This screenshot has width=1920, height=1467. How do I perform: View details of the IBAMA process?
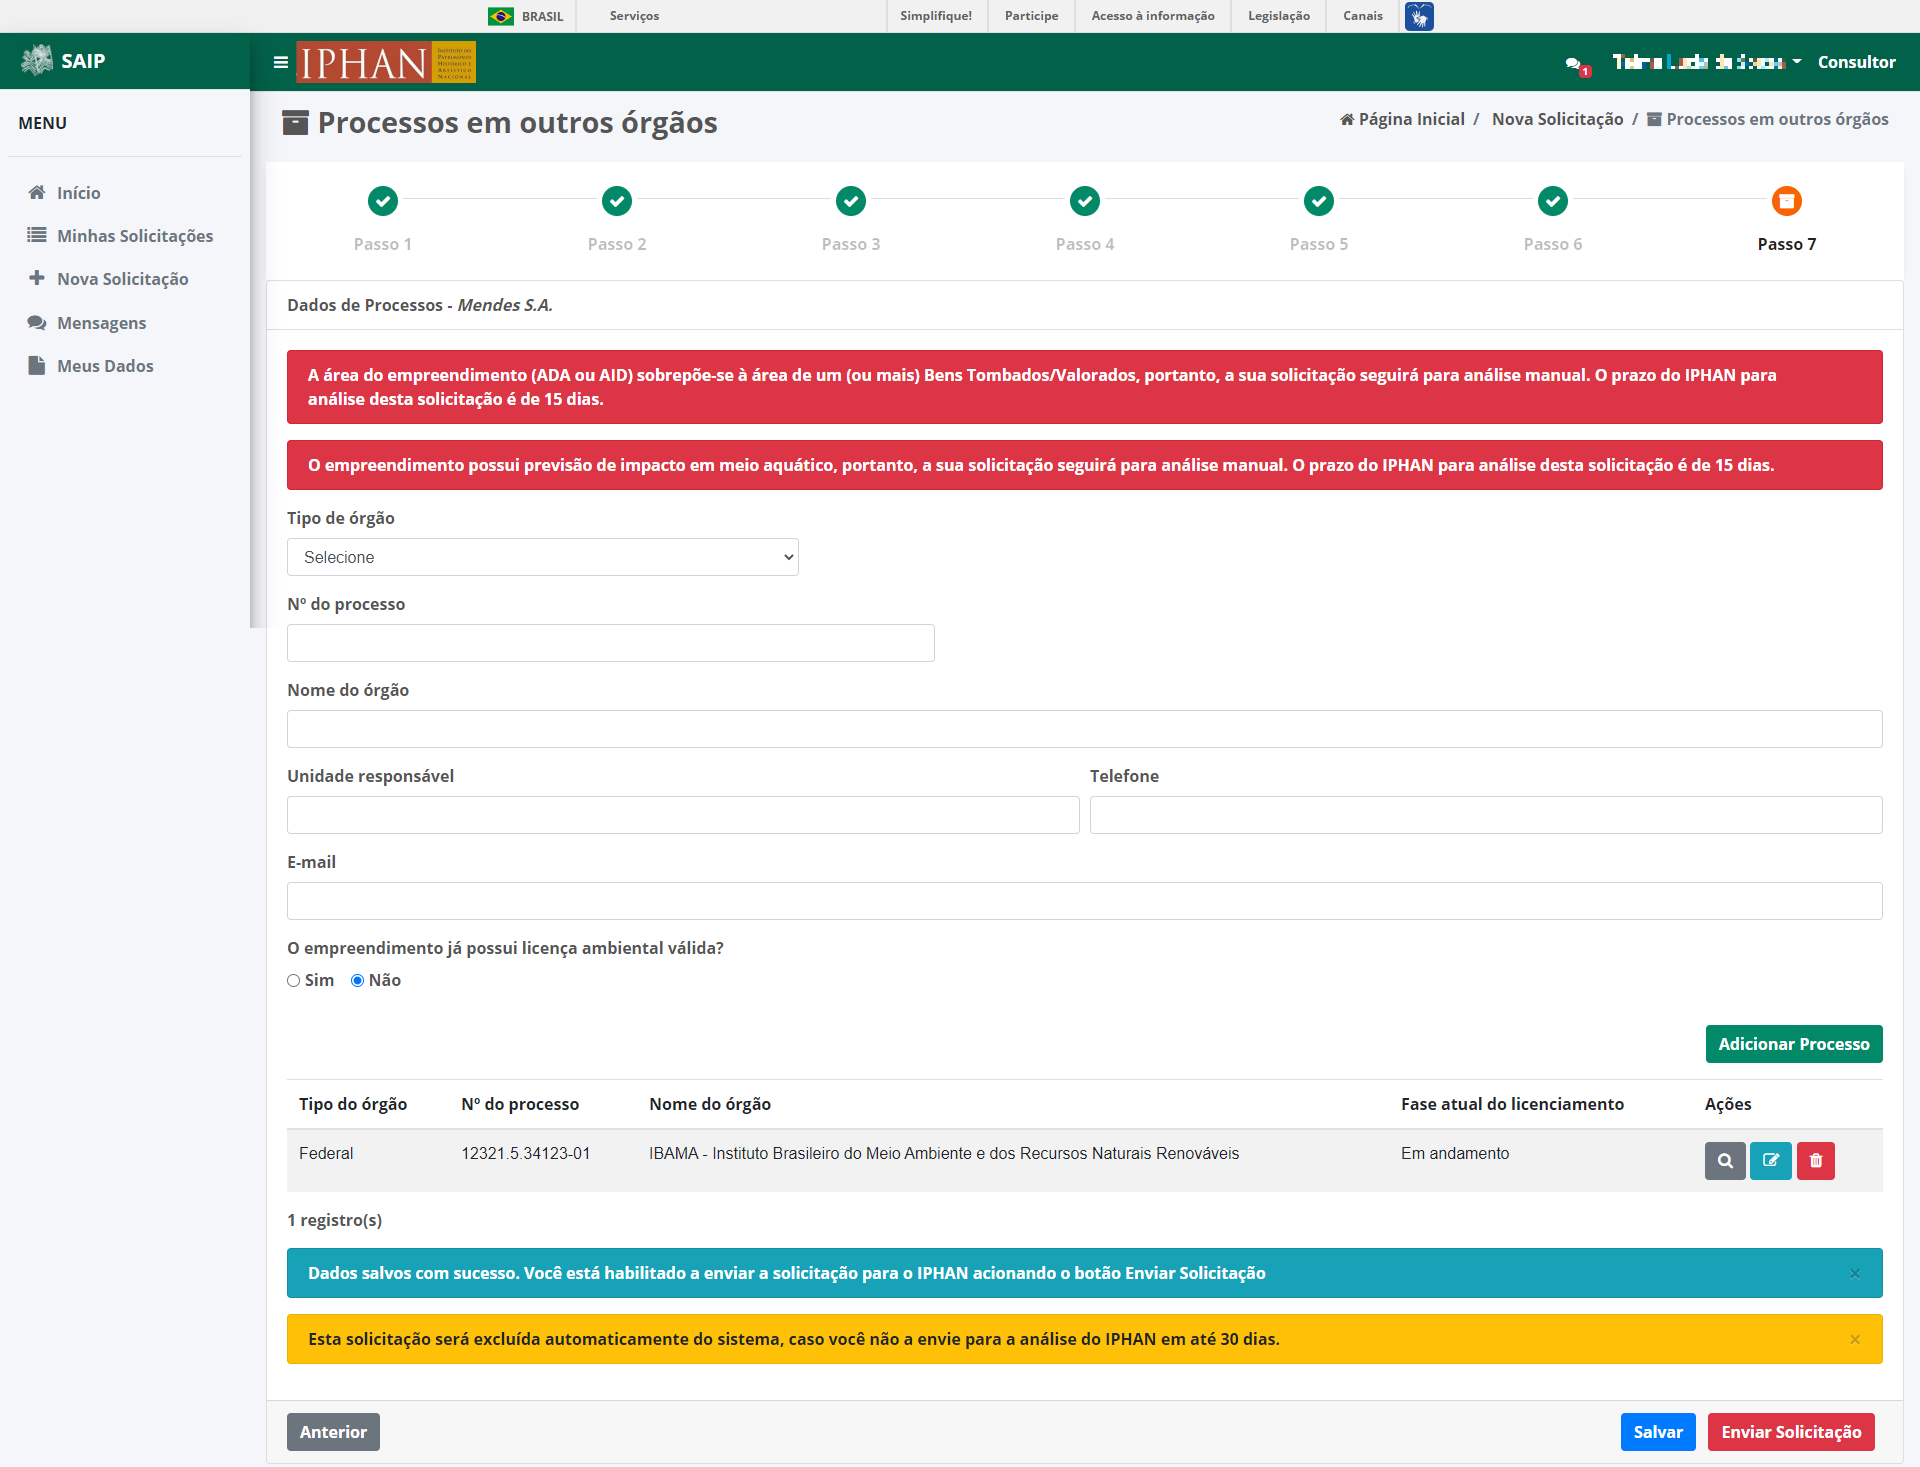coord(1725,1161)
